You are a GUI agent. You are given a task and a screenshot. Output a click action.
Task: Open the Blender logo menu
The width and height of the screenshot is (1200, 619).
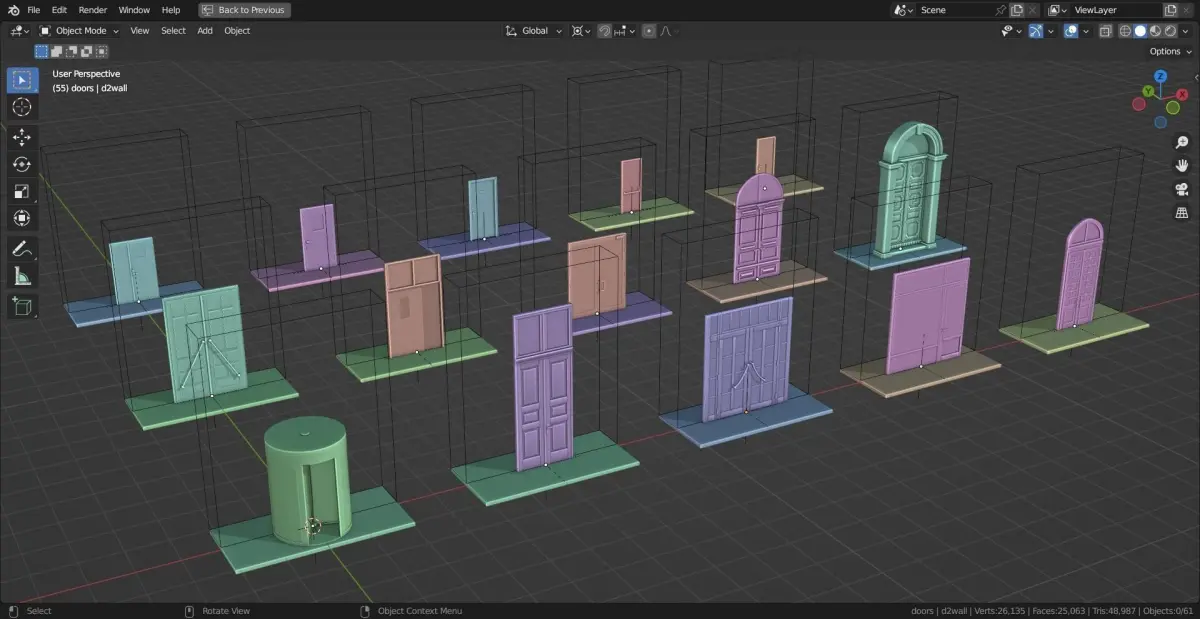12,10
